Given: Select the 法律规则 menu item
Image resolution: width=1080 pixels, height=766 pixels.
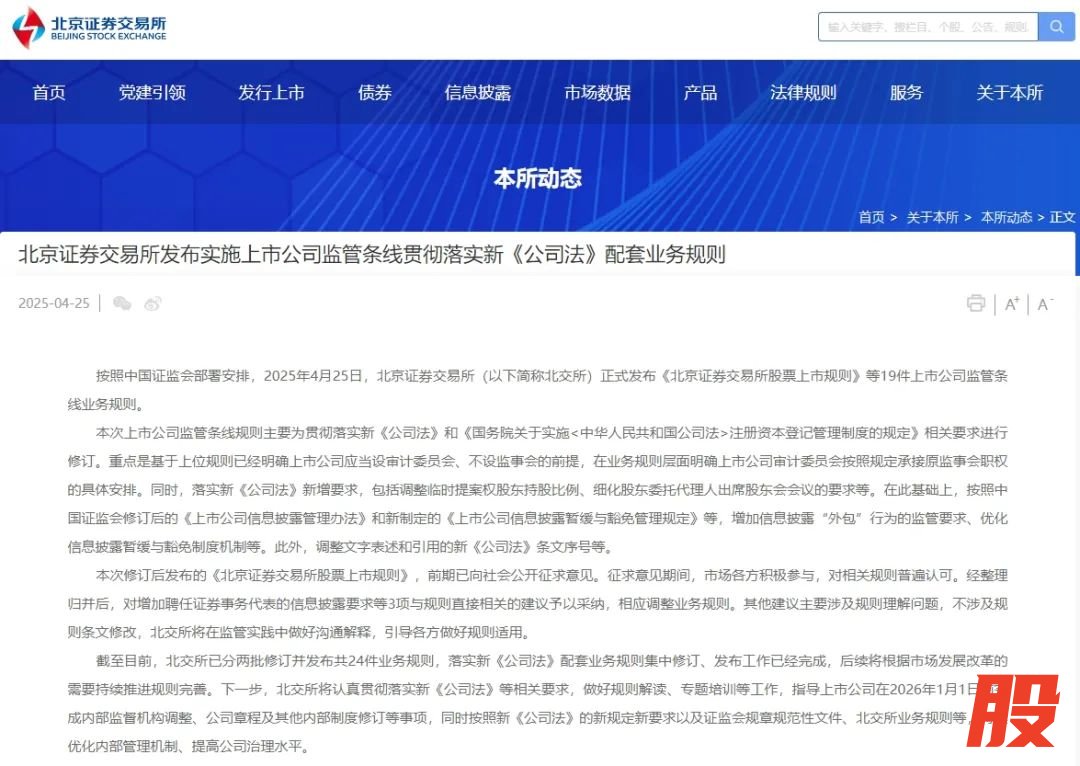Looking at the screenshot, I should pyautogui.click(x=803, y=93).
